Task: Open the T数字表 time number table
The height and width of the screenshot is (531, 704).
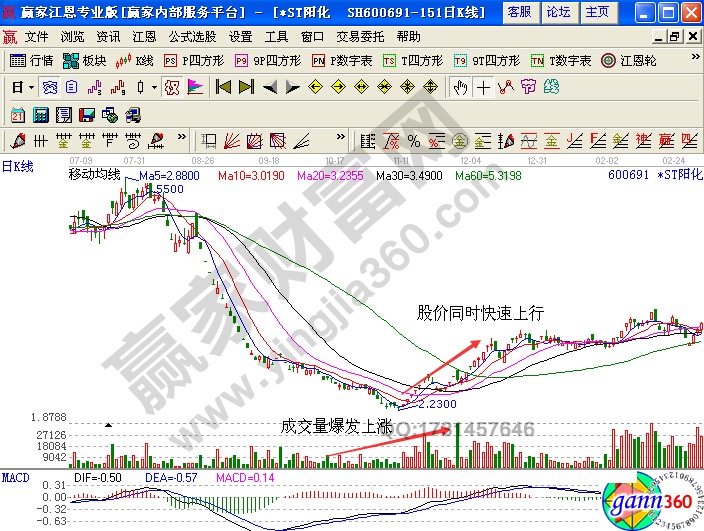Action: point(561,61)
